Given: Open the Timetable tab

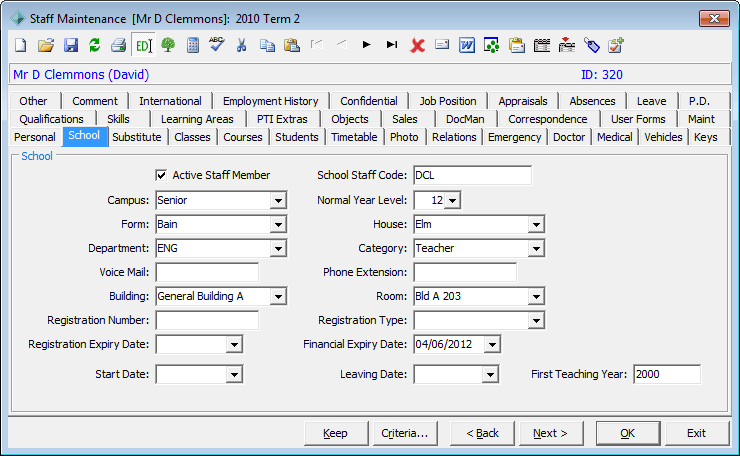Looking at the screenshot, I should [x=354, y=137].
